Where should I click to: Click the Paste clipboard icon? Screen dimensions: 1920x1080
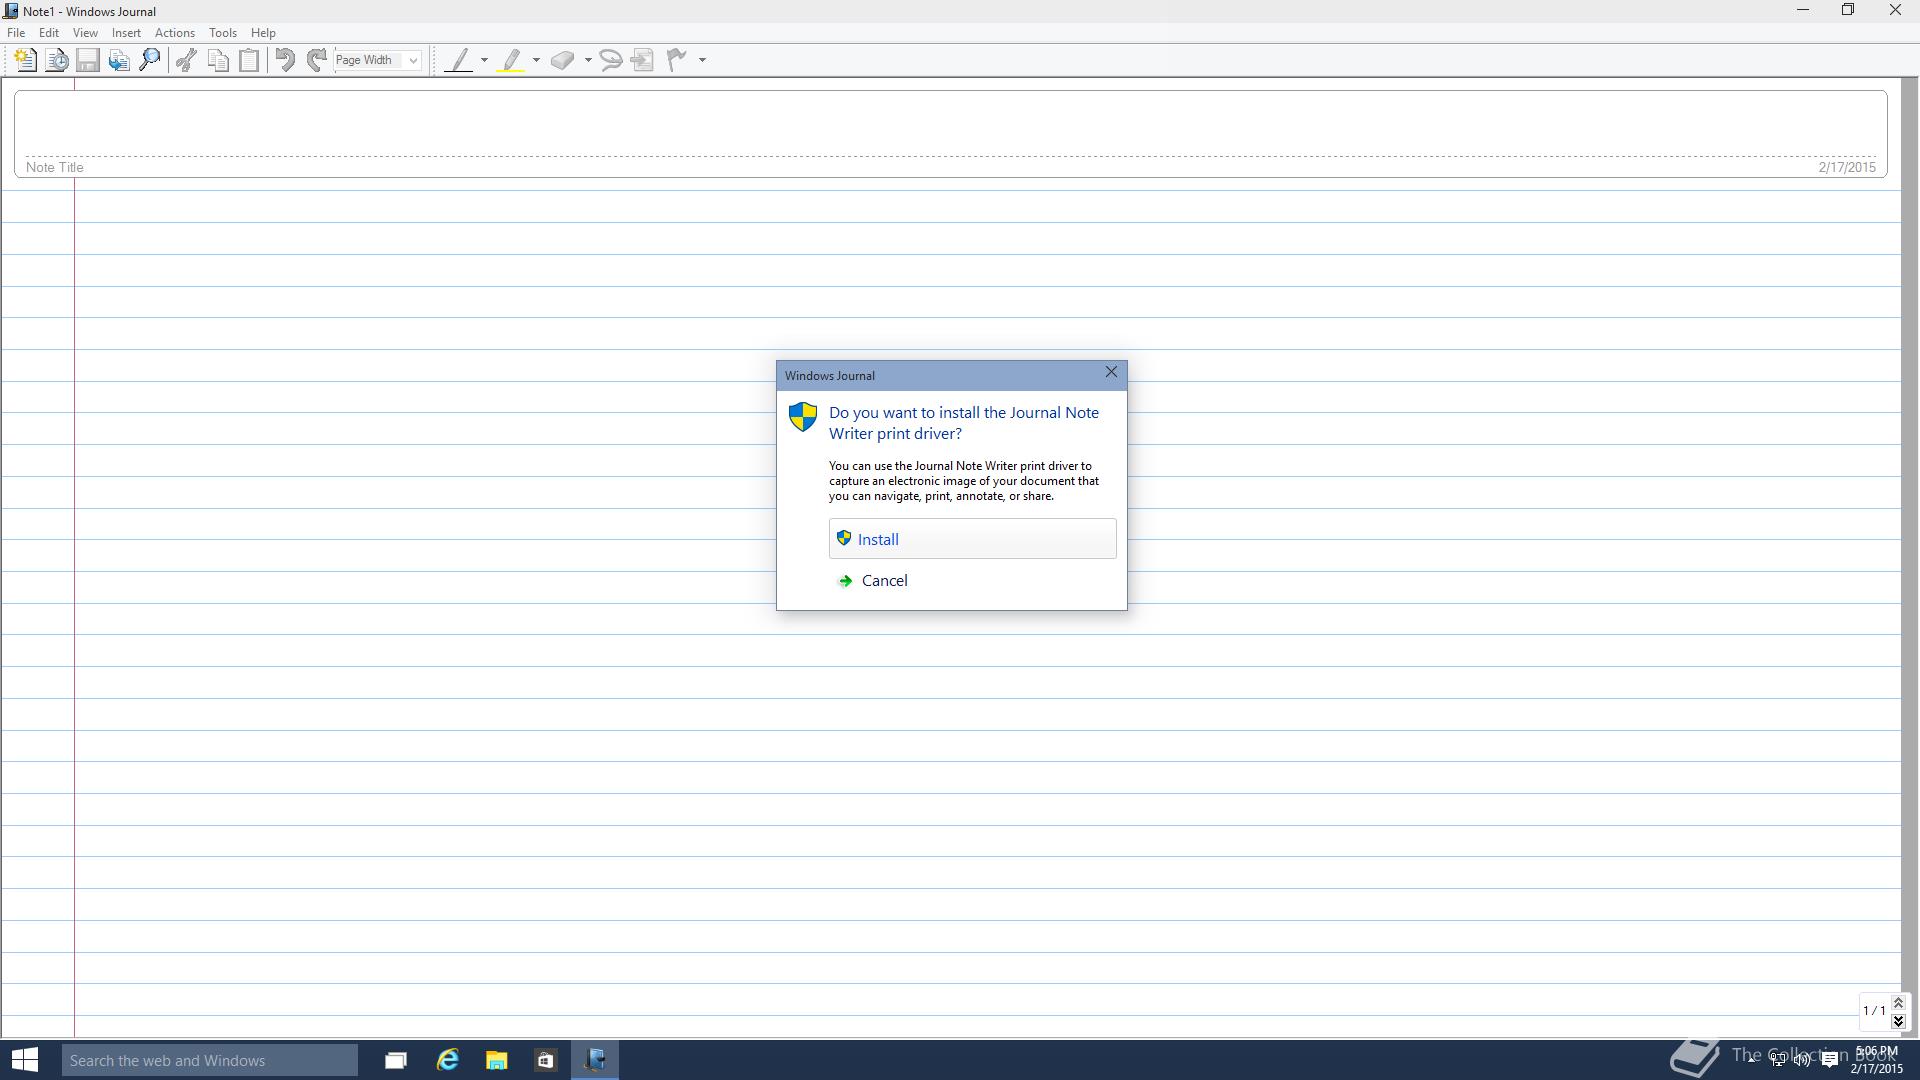click(x=249, y=60)
